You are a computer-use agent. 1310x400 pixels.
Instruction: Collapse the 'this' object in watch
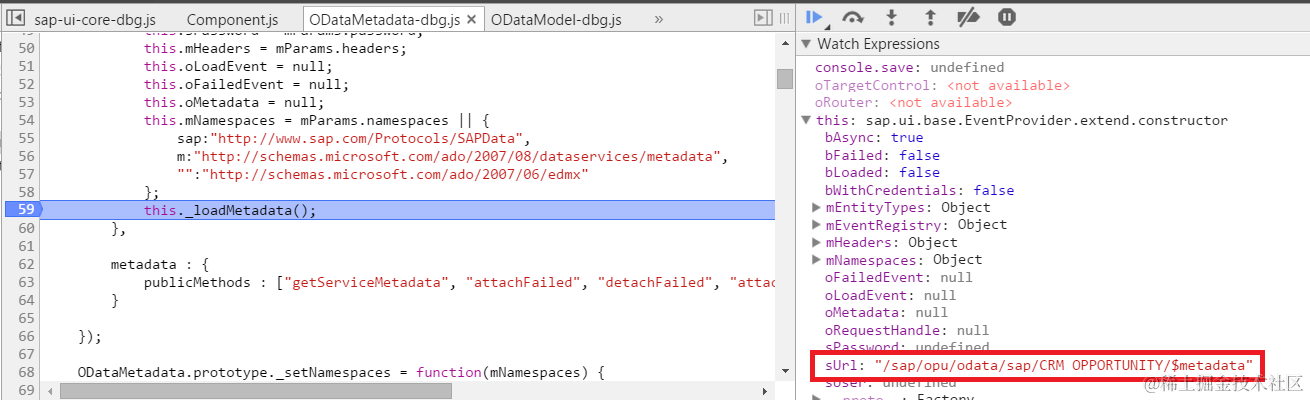tap(806, 120)
